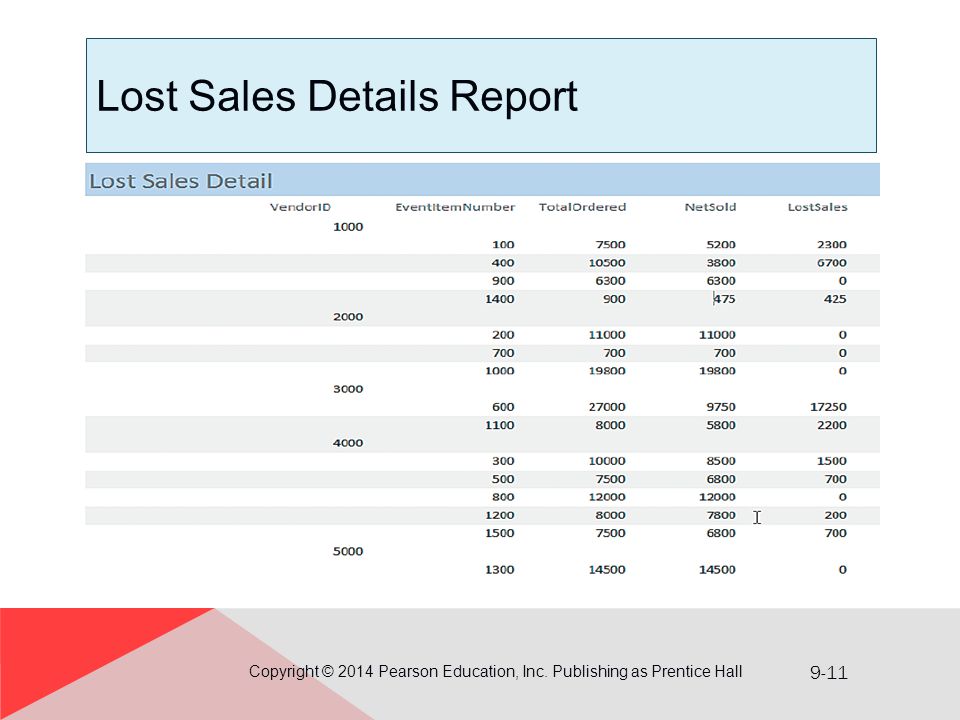Click the 'Lost Sales Details Report' slide title
Image resolution: width=960 pixels, height=720 pixels.
pos(337,97)
